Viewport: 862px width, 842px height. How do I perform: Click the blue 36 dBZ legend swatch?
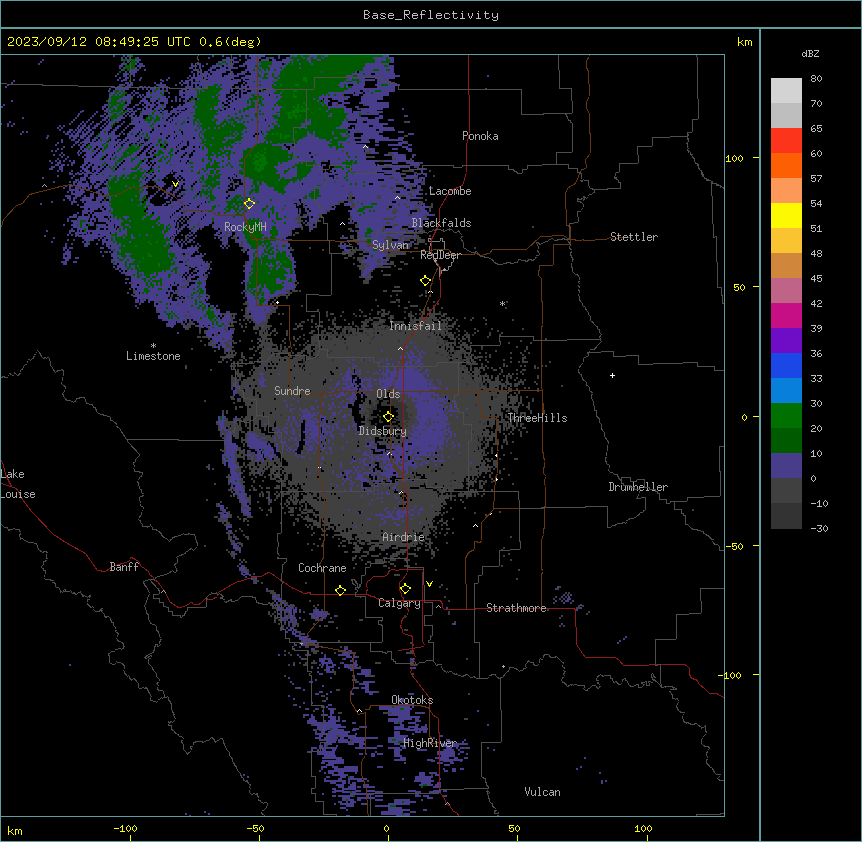pos(786,365)
